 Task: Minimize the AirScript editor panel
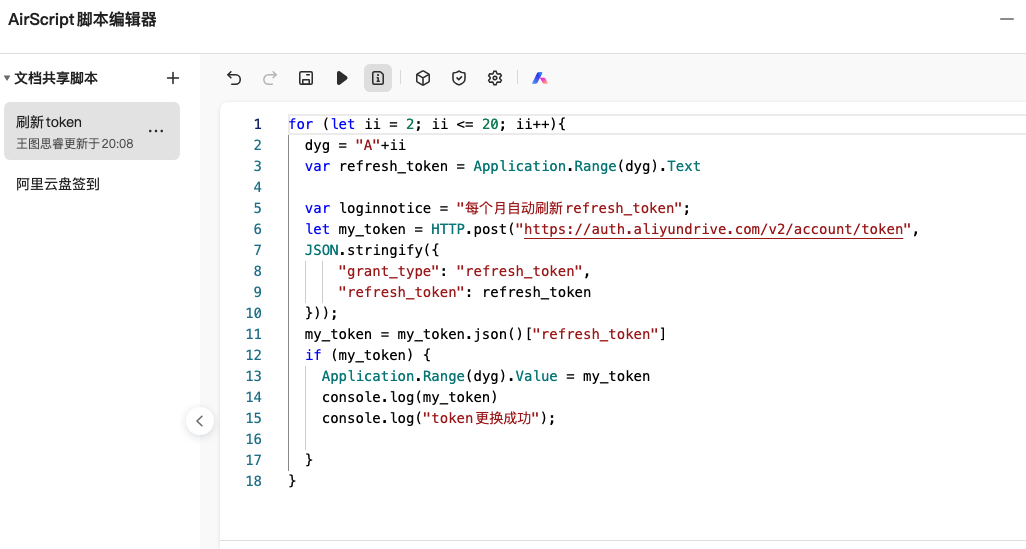pyautogui.click(x=1006, y=20)
